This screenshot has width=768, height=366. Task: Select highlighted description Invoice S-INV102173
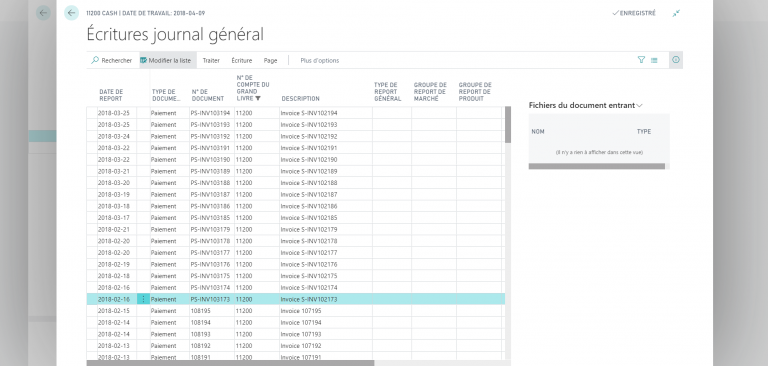[x=326, y=299]
